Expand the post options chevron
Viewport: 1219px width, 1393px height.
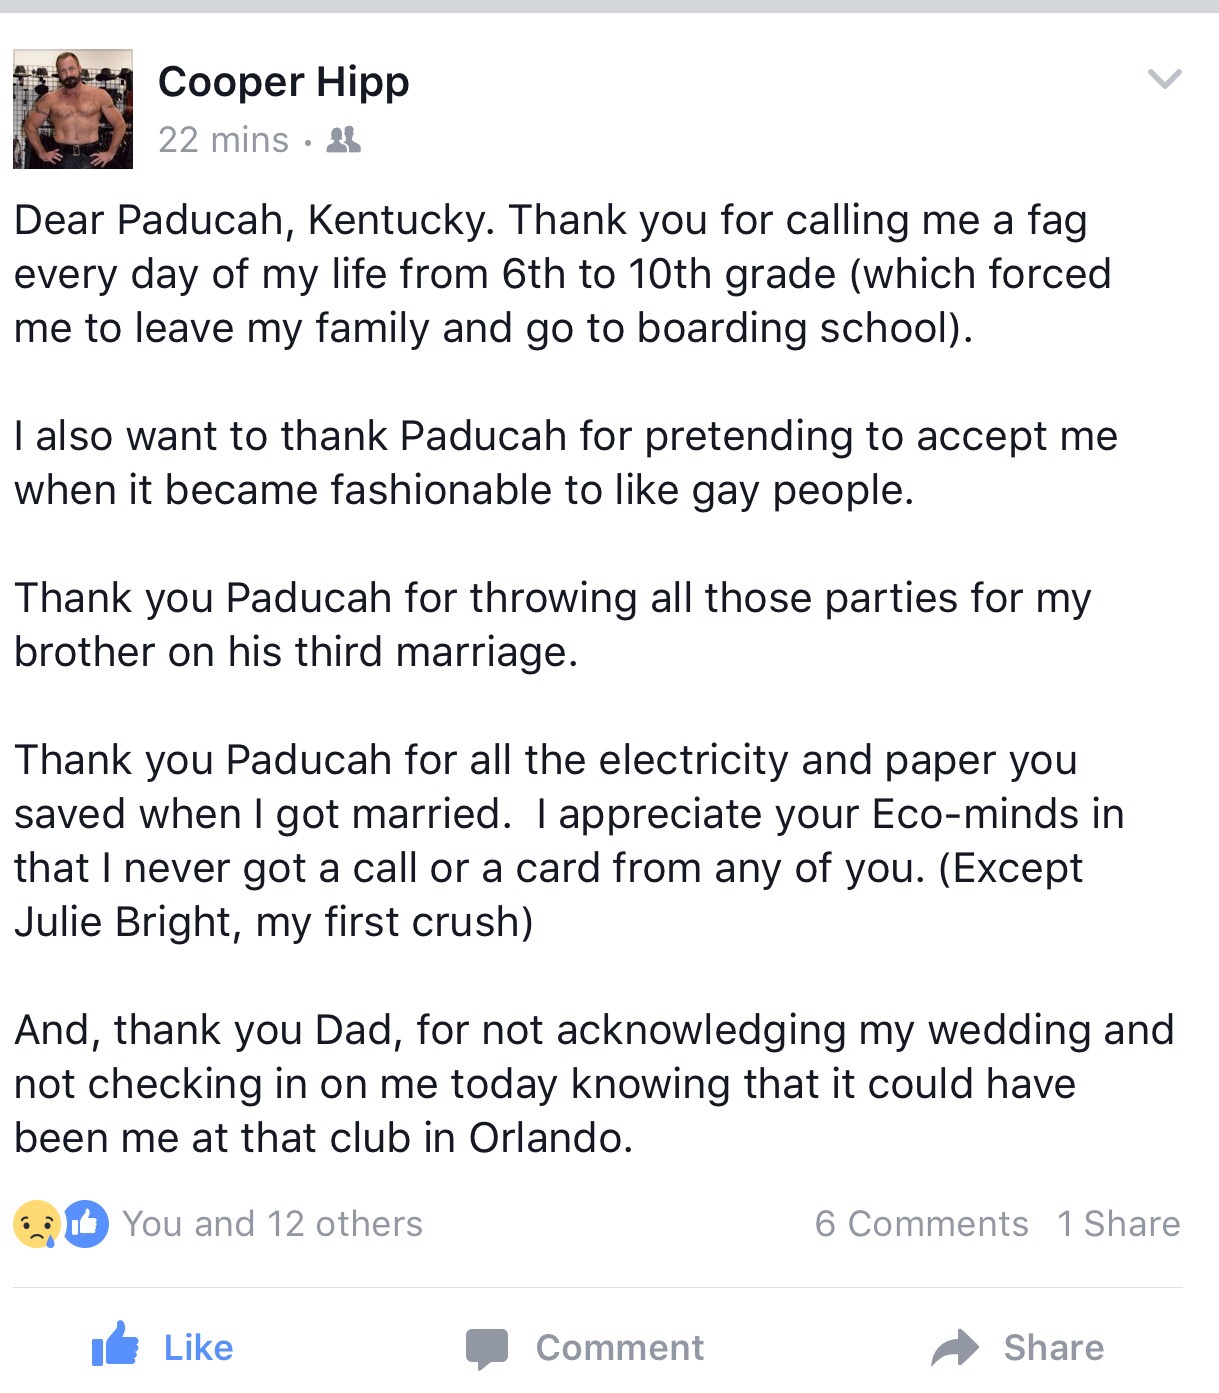[x=1165, y=79]
